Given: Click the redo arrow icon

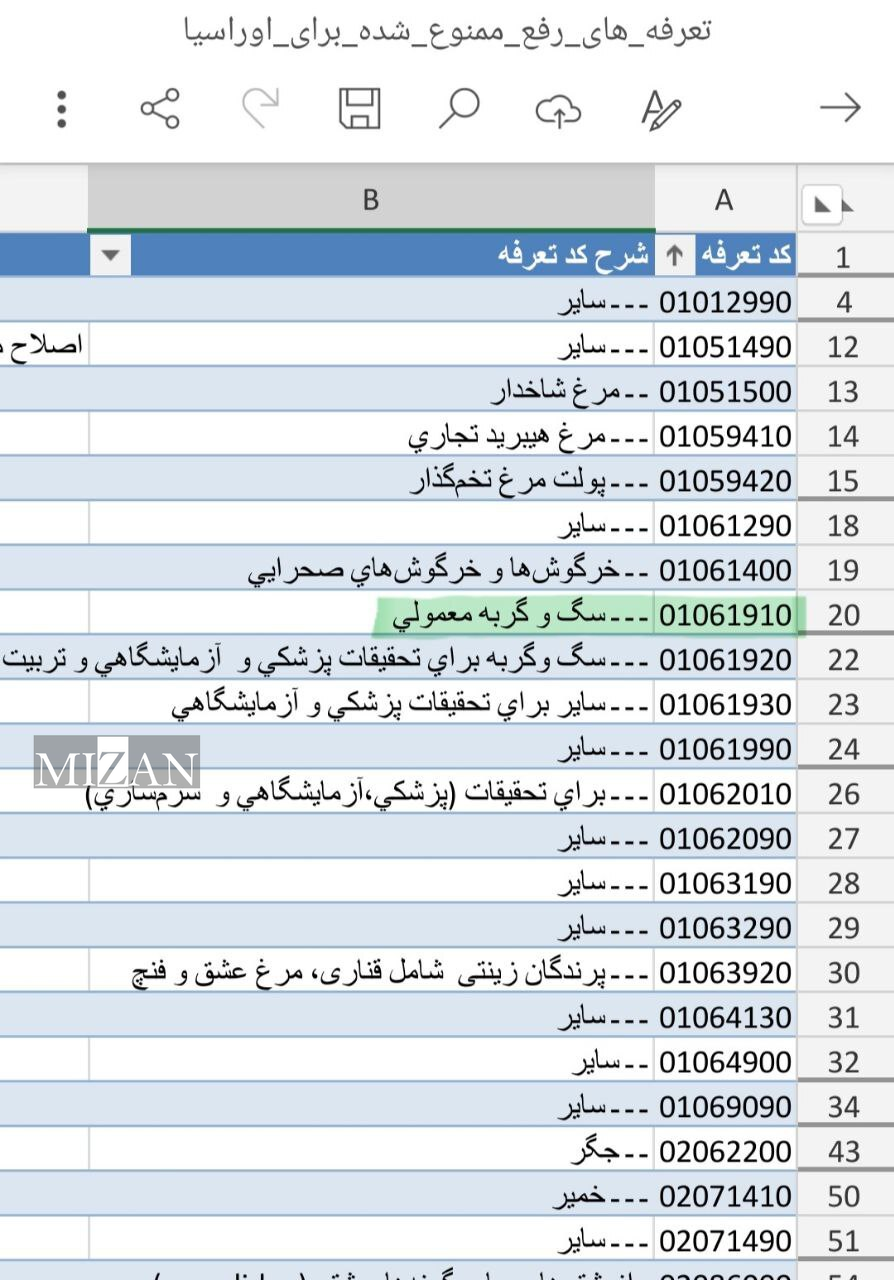Looking at the screenshot, I should pos(260,108).
